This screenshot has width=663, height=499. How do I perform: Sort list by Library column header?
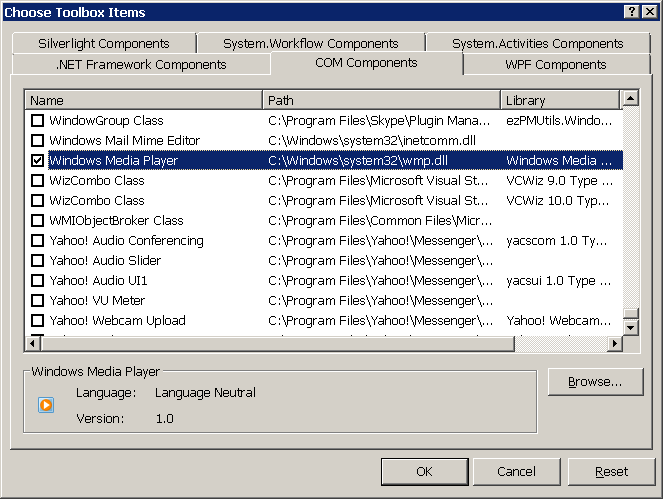click(559, 100)
